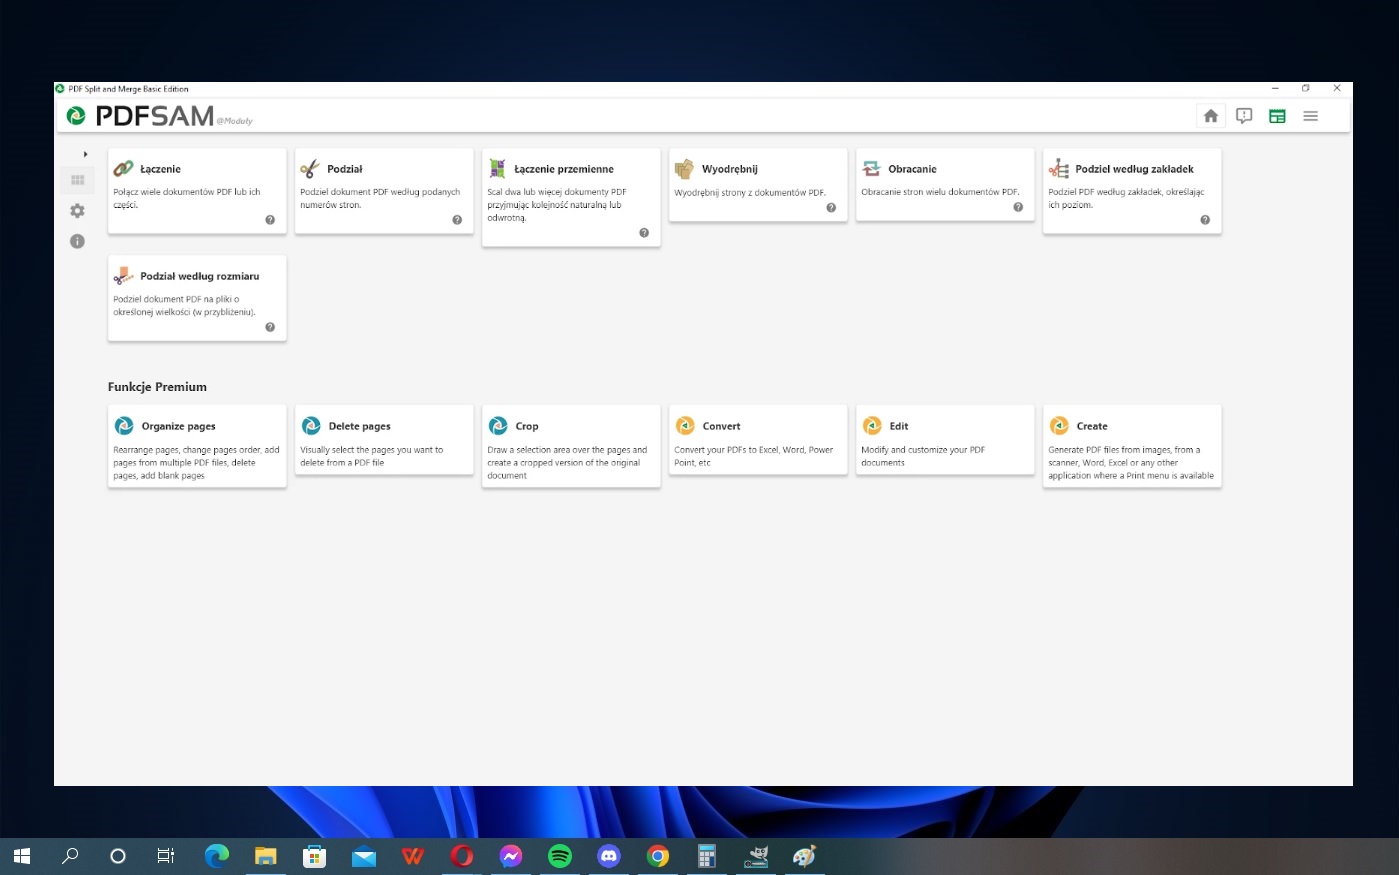Click the Wyodrębnij extract icon

point(684,169)
